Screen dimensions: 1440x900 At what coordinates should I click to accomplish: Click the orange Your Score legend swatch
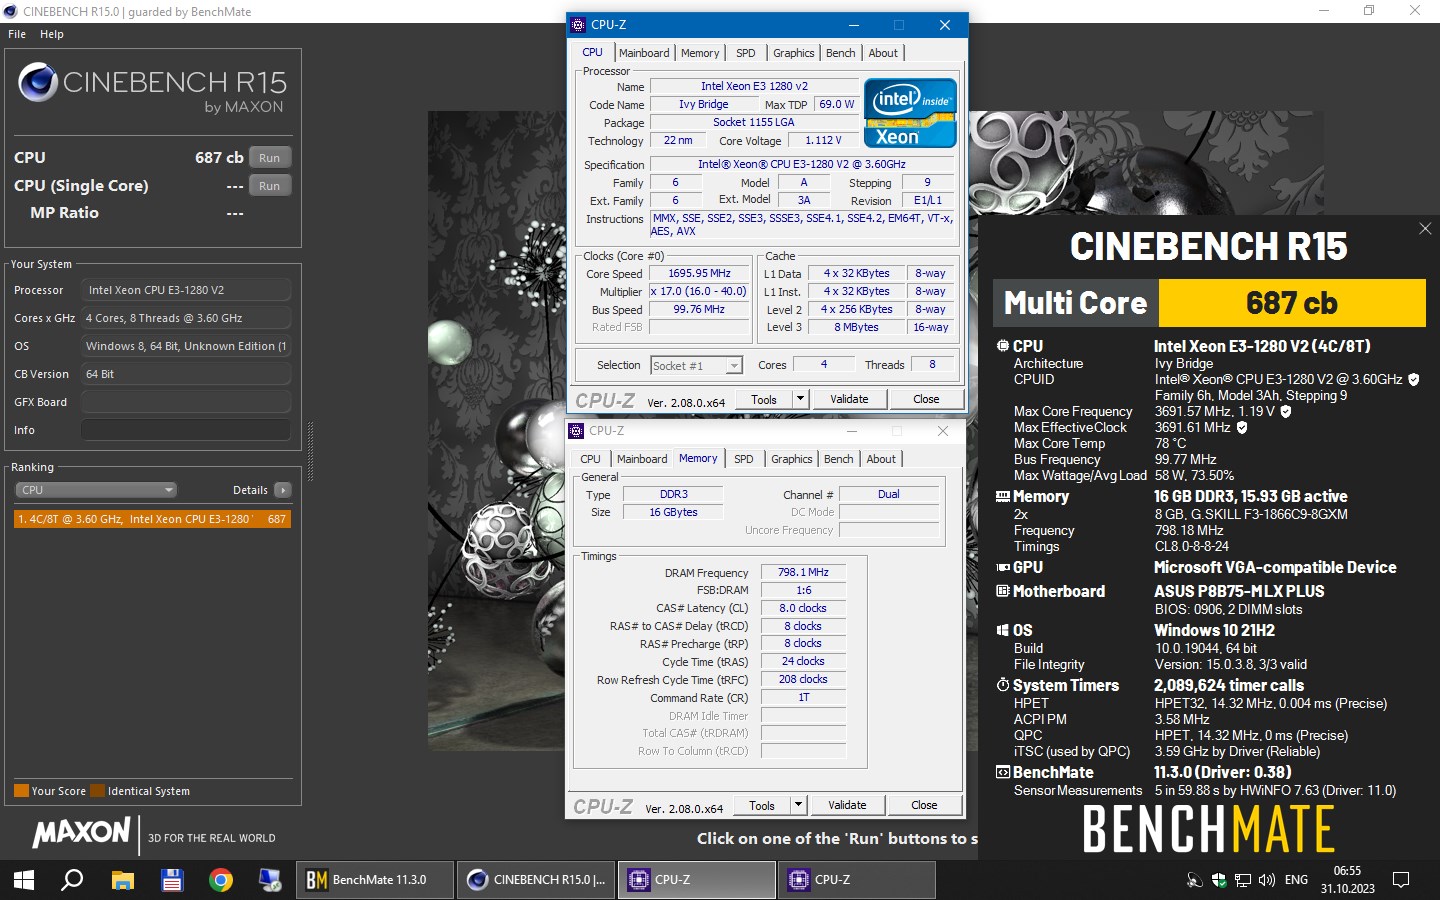pyautogui.click(x=21, y=791)
